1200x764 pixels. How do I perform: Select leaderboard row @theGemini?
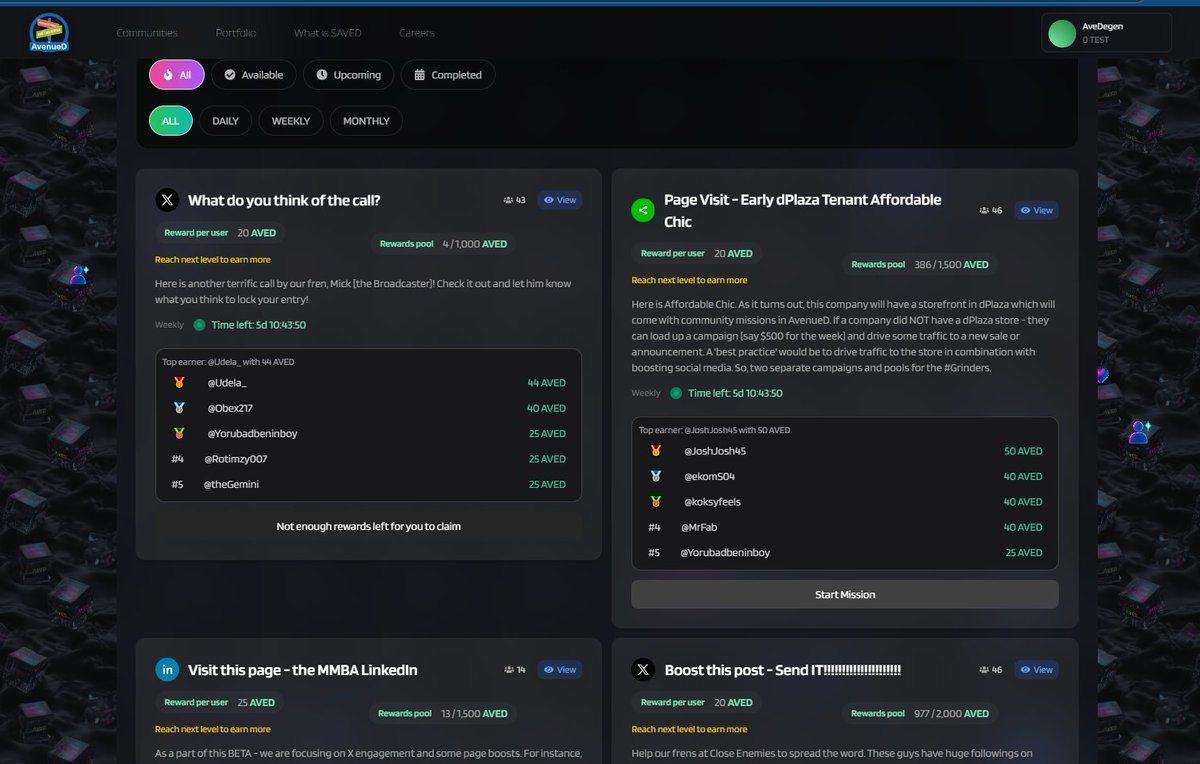(x=368, y=484)
